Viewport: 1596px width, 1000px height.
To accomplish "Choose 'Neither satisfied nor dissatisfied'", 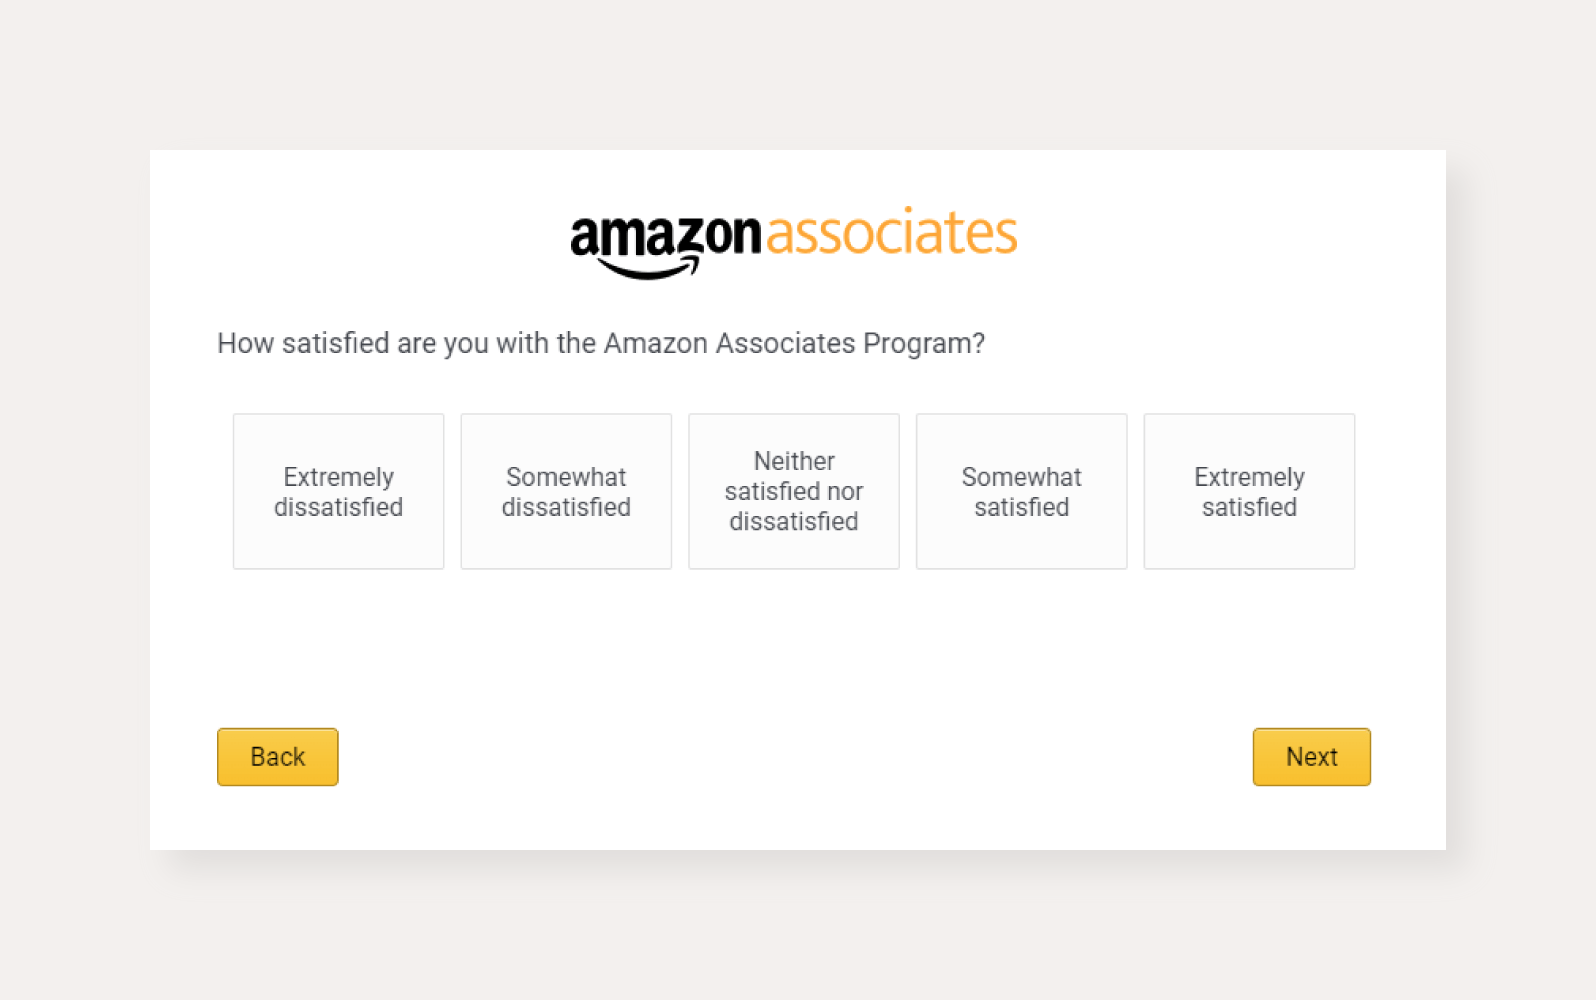I will click(x=793, y=491).
